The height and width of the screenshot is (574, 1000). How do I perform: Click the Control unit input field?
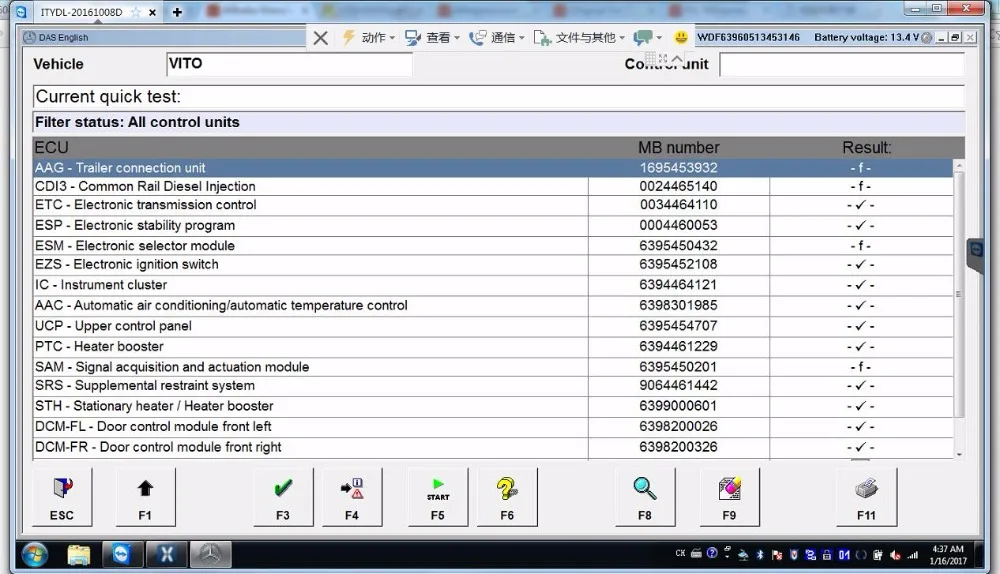[x=842, y=64]
